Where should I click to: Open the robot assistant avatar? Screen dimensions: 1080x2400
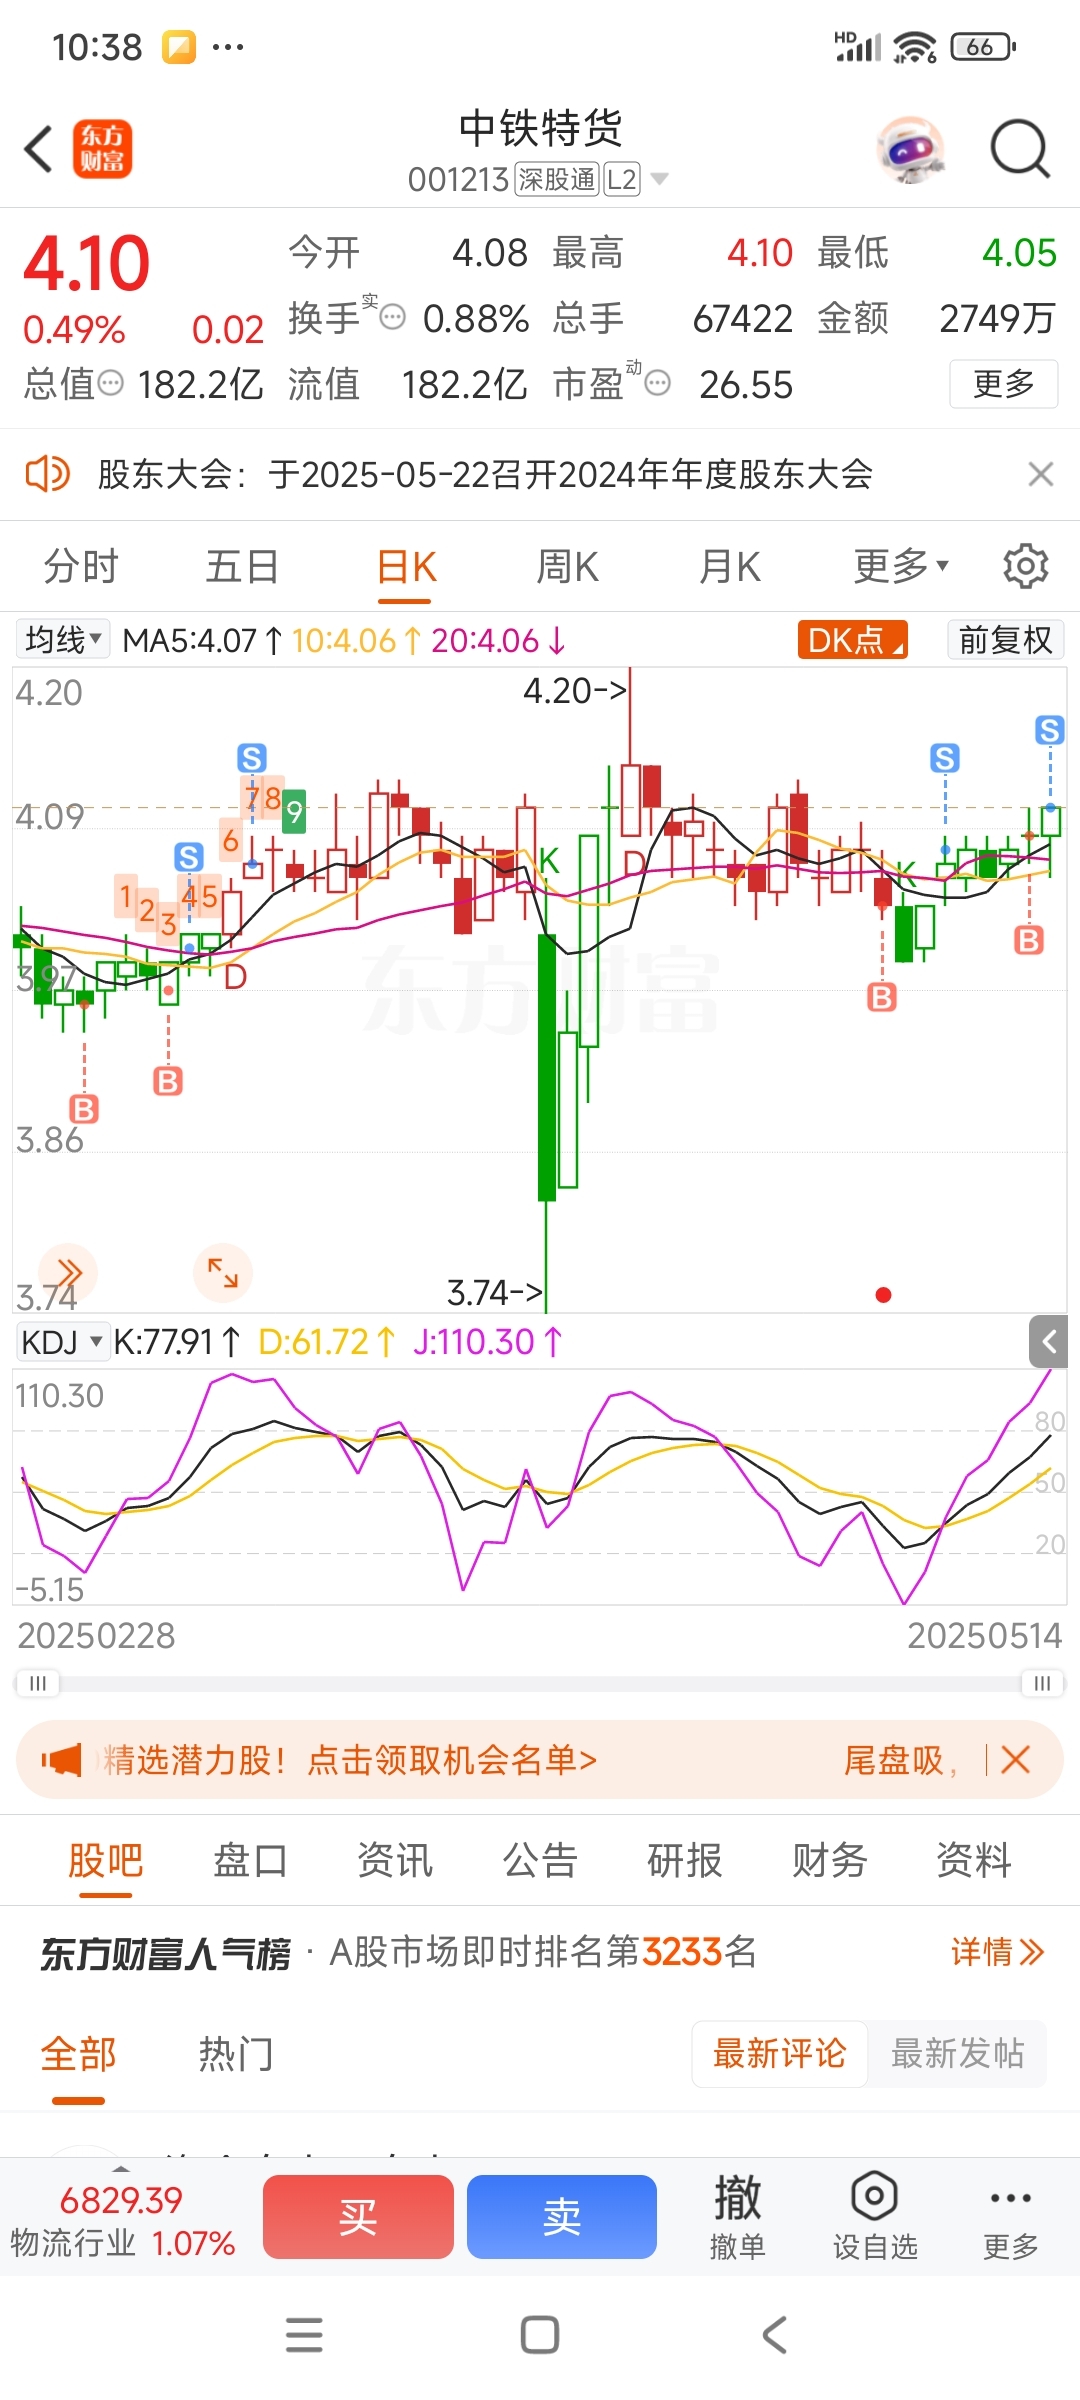point(910,150)
